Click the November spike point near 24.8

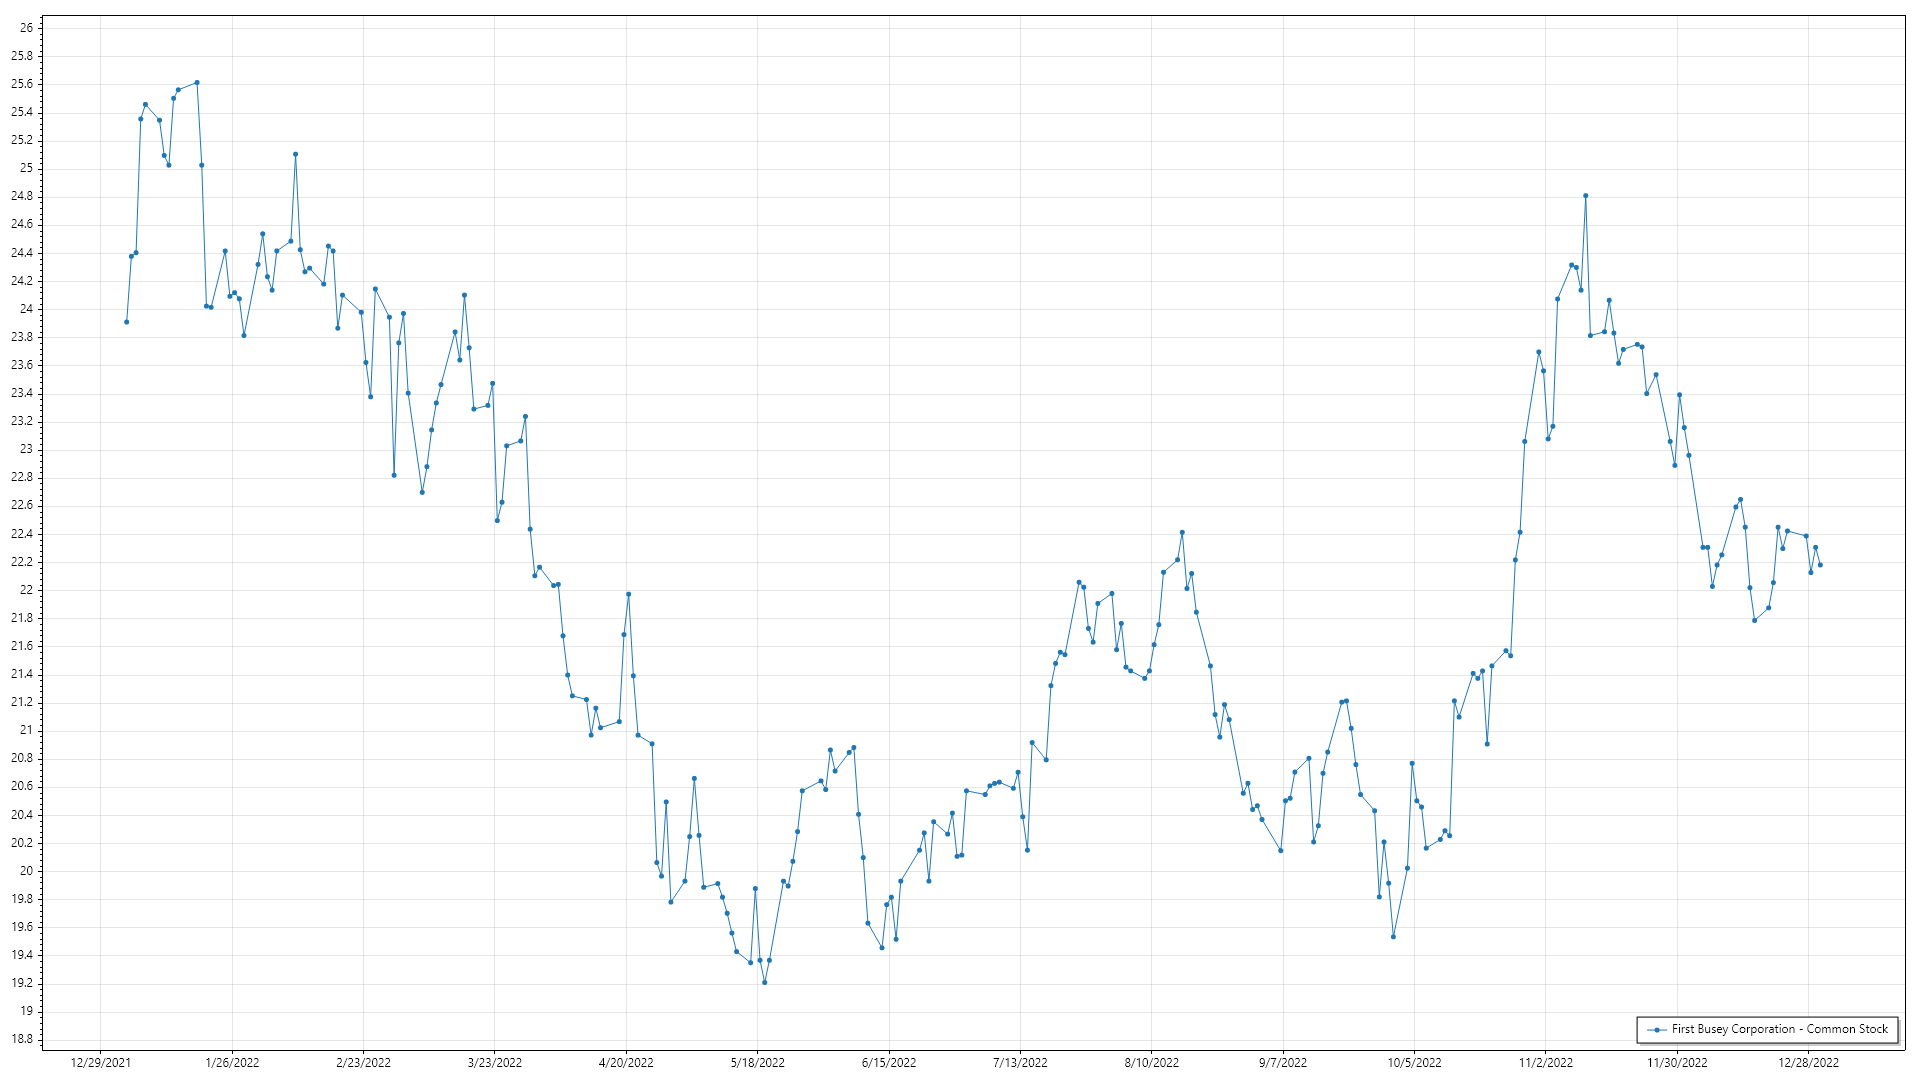click(1586, 196)
